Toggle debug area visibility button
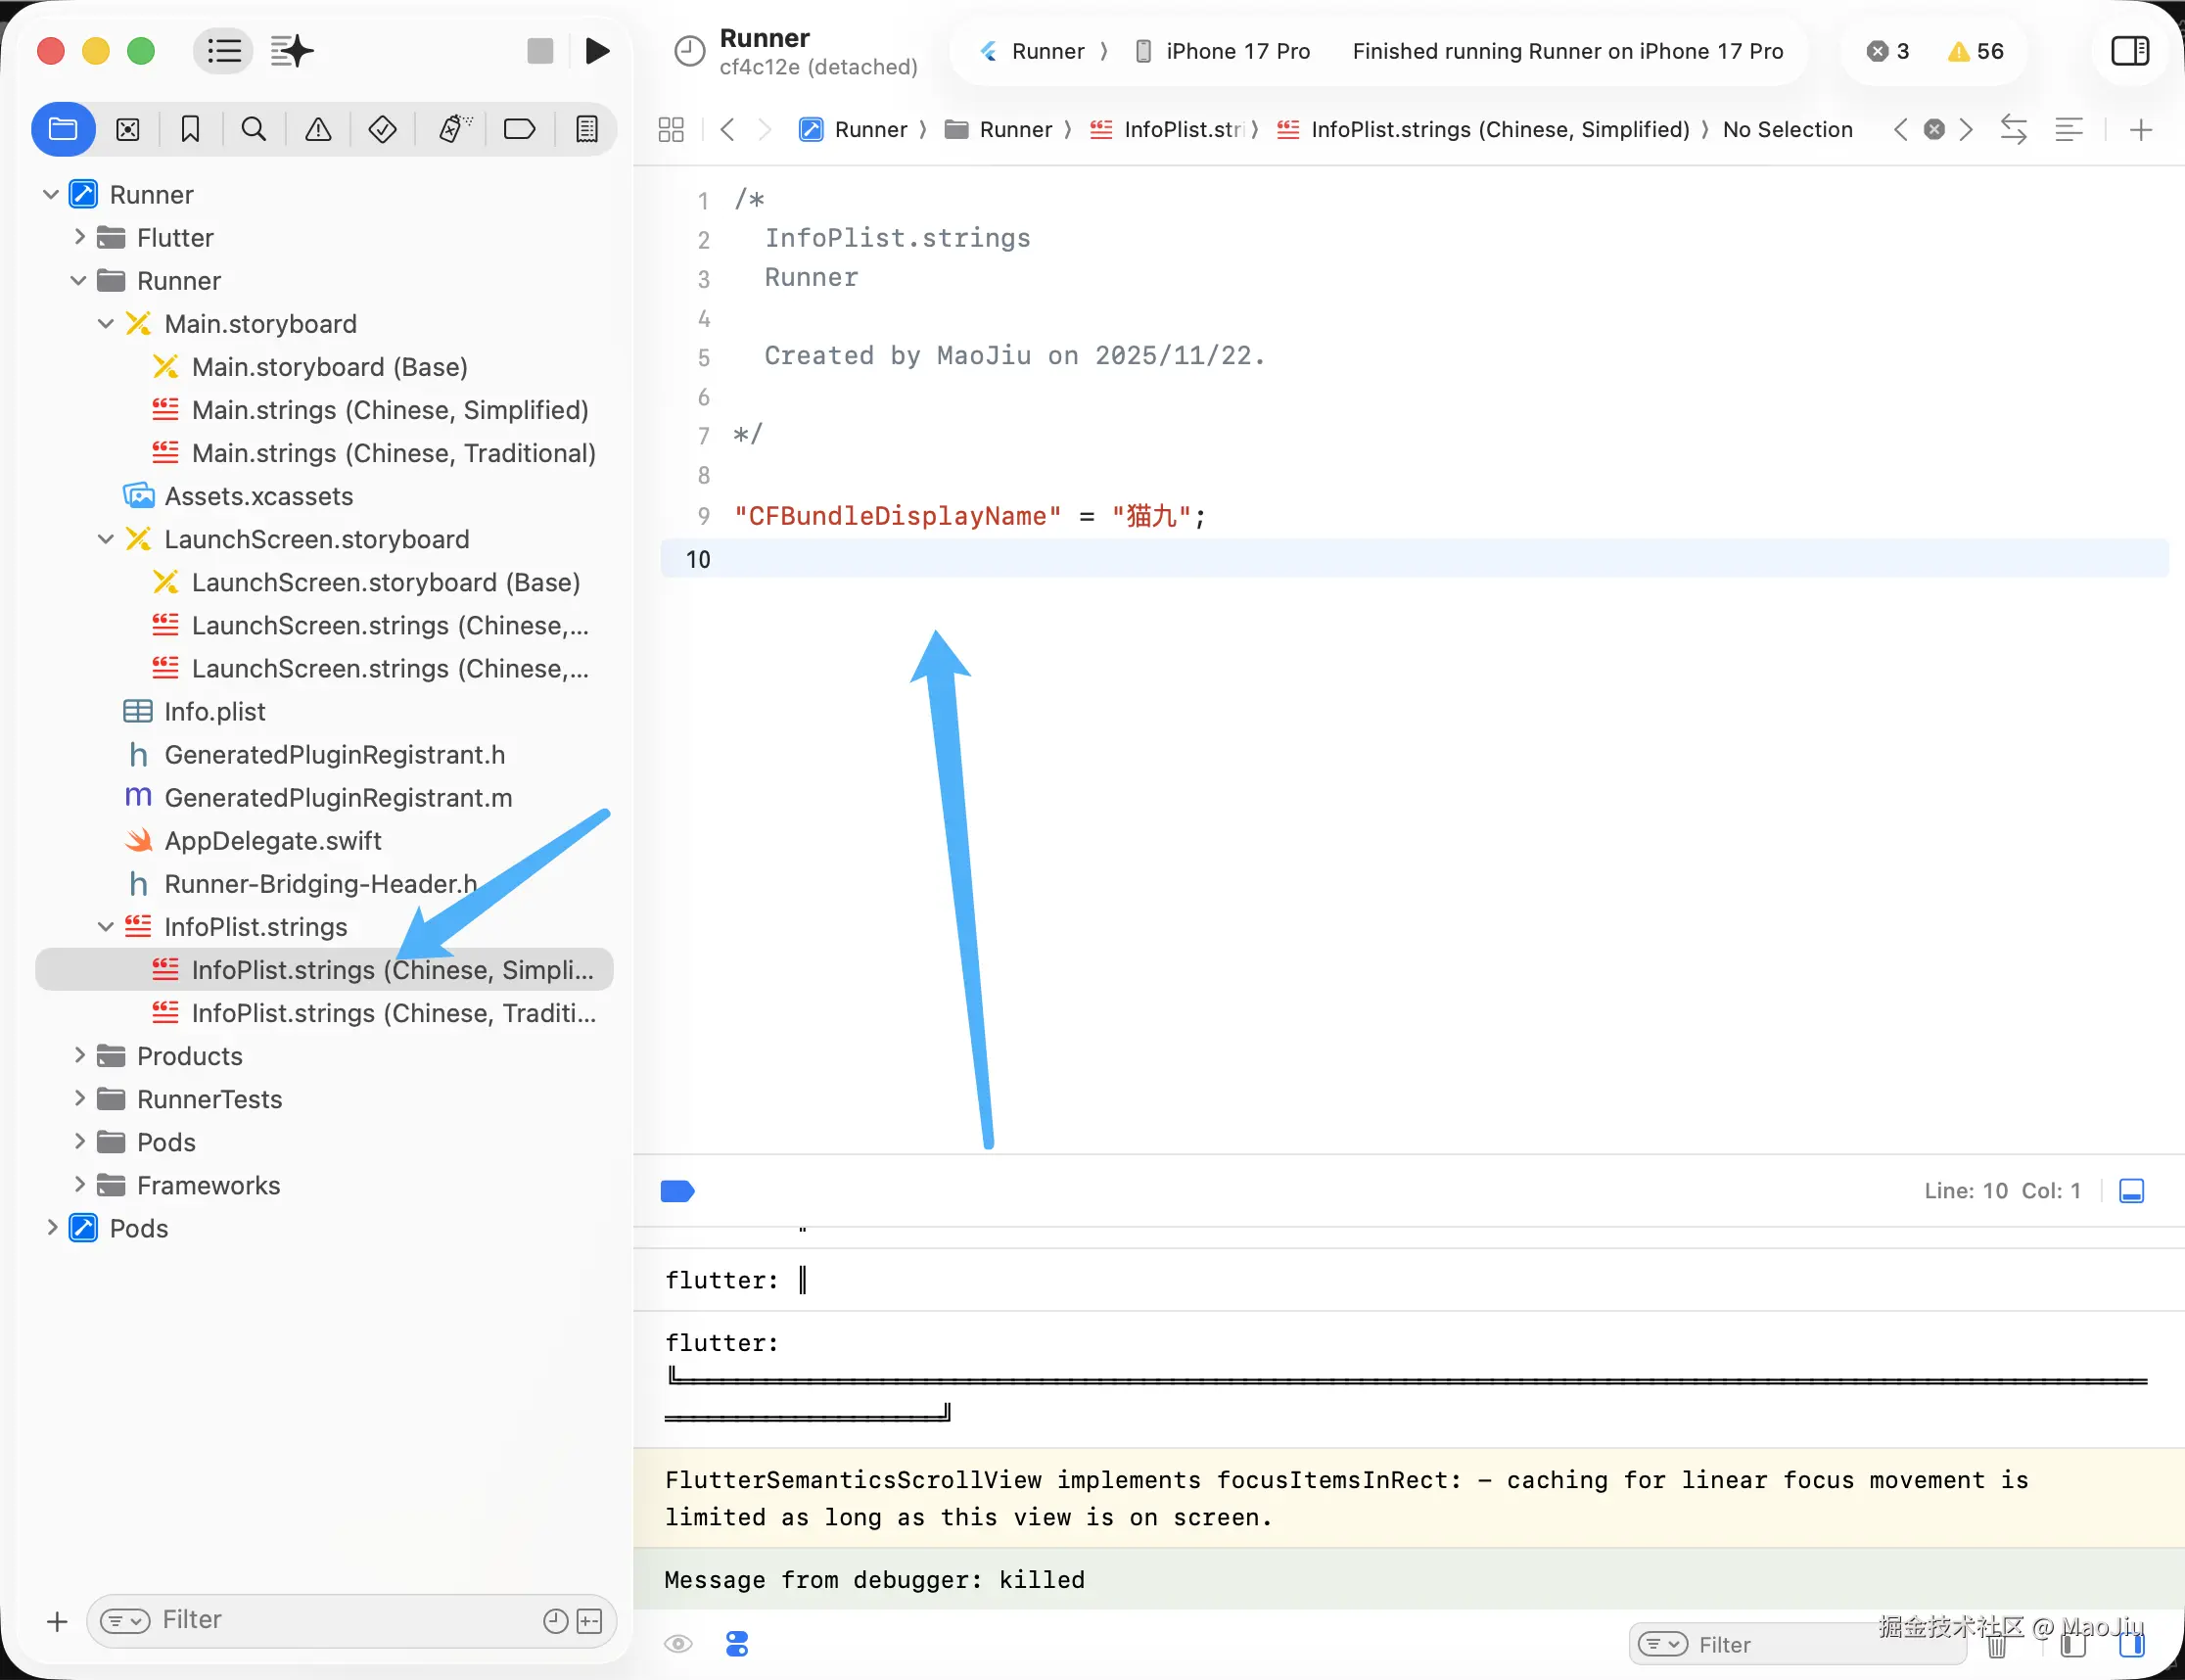 [x=2131, y=1191]
